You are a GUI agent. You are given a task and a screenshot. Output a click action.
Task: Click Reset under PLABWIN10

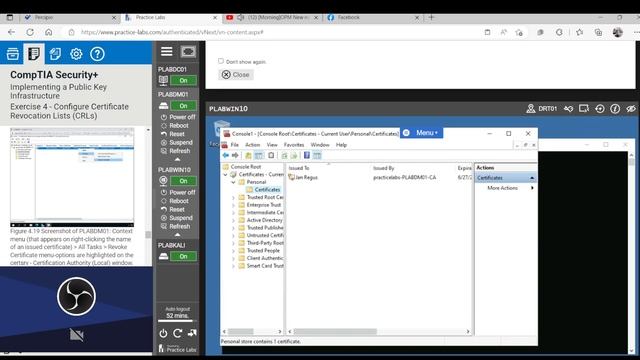pos(173,209)
